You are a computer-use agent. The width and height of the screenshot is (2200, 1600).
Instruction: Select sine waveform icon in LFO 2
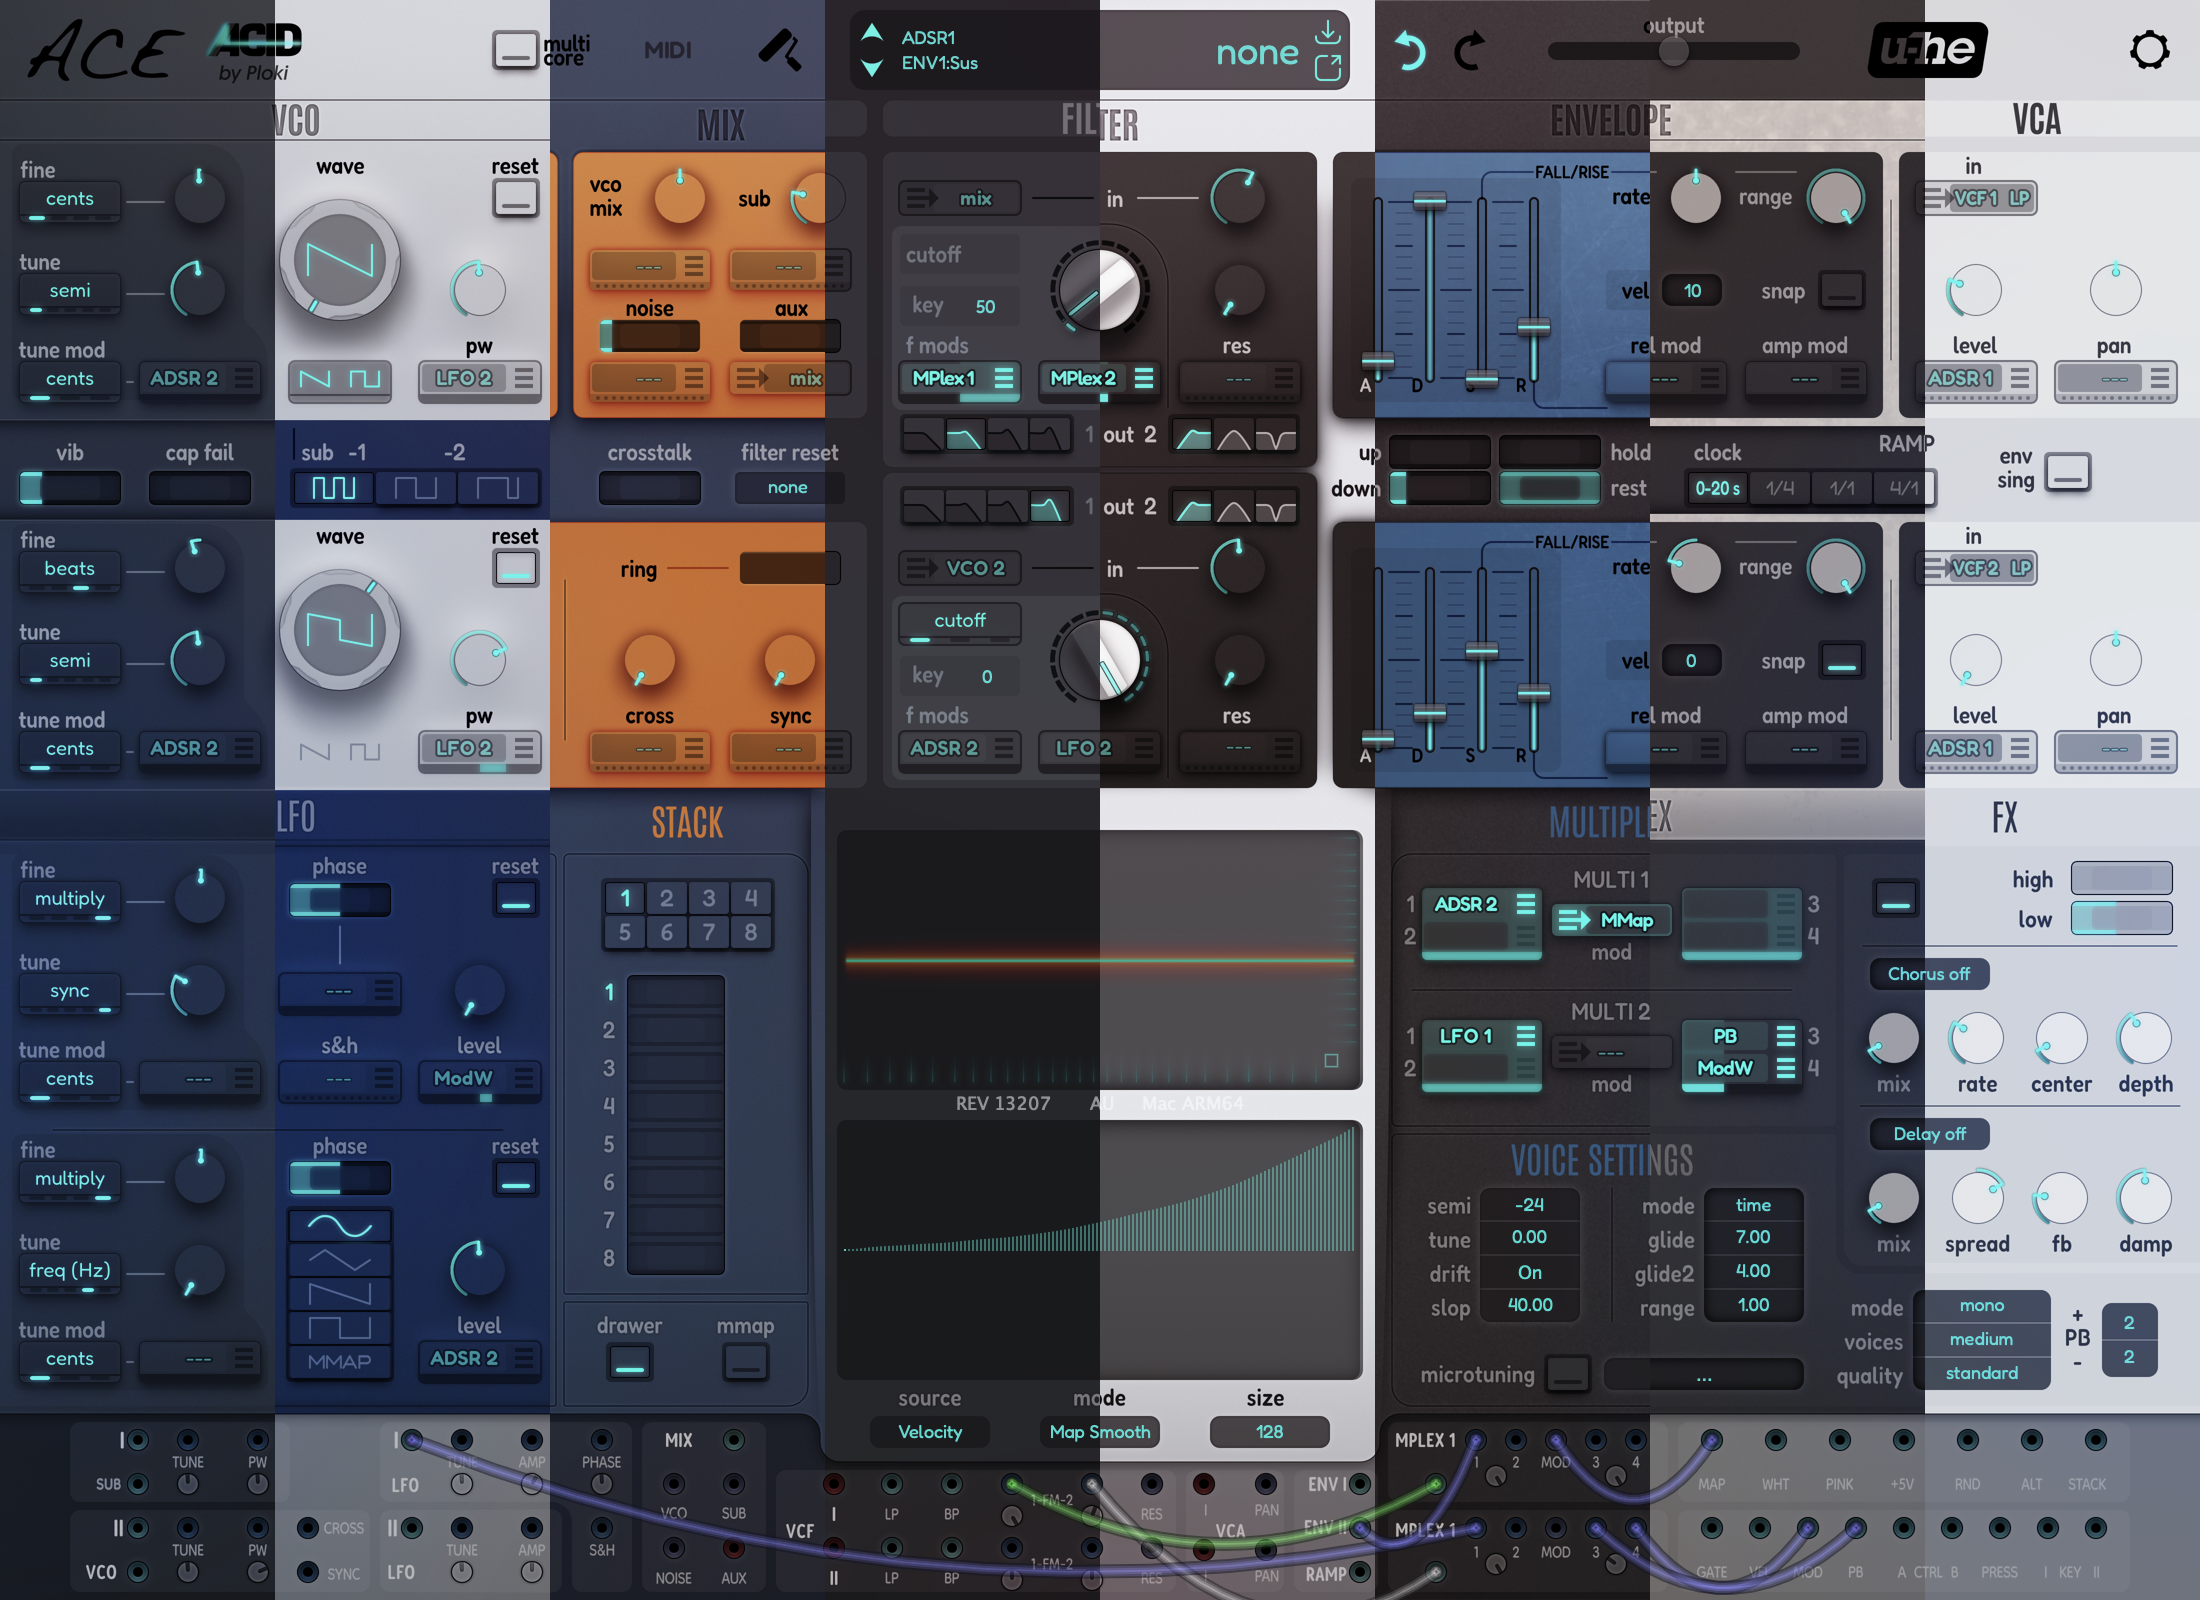coord(340,1226)
